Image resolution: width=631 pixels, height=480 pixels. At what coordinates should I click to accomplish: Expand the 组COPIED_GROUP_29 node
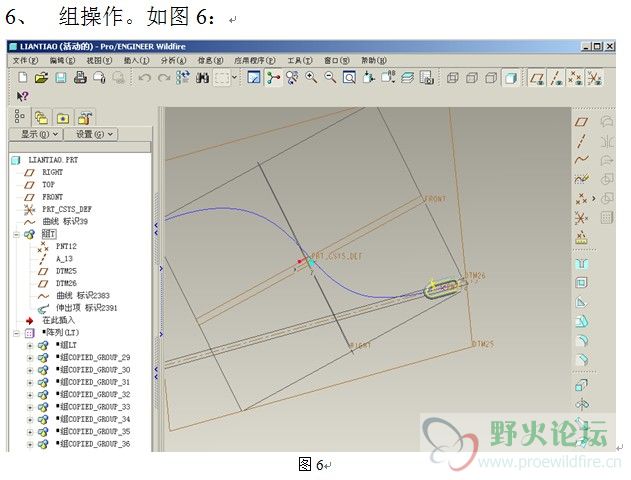(x=29, y=358)
